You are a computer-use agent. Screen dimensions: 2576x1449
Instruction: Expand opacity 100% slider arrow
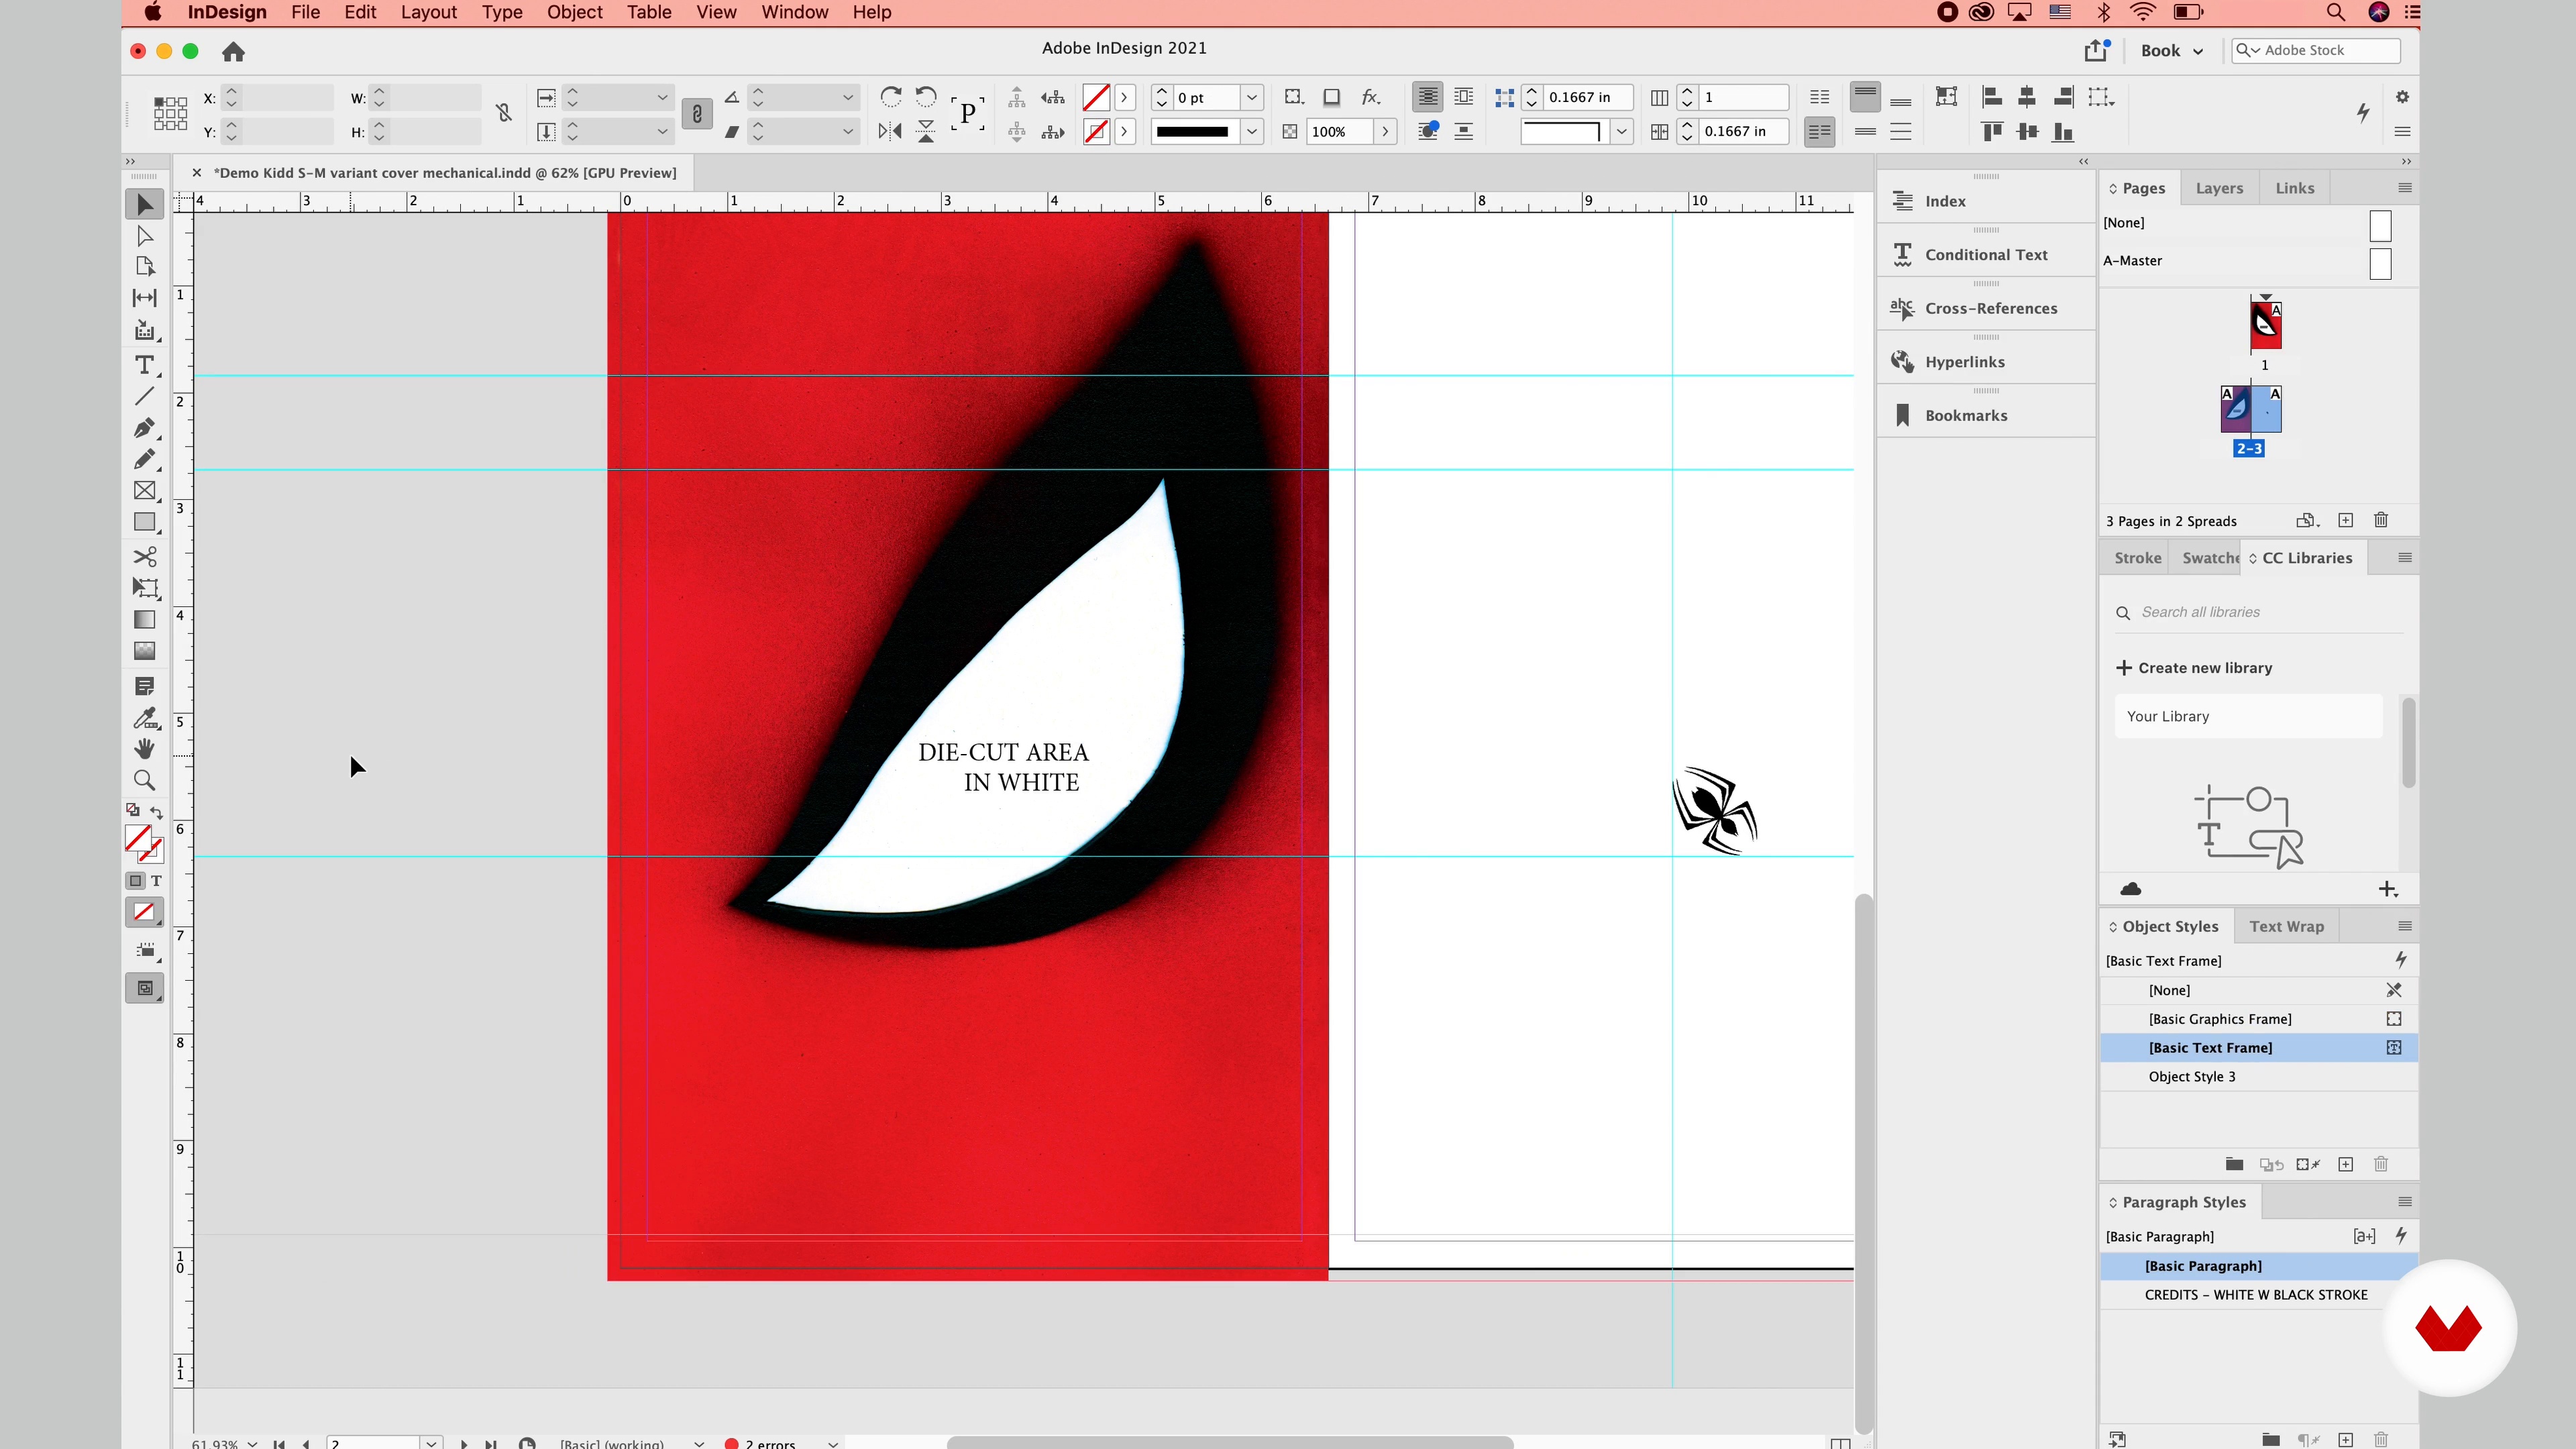click(x=1385, y=131)
